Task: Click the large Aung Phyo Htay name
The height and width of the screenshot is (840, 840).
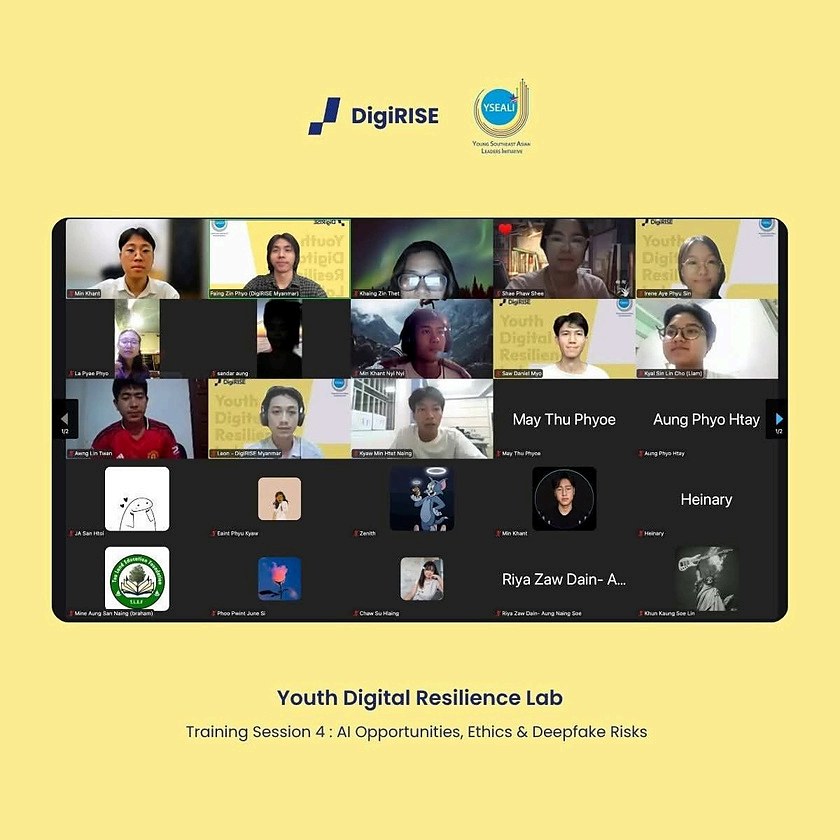Action: [x=707, y=419]
